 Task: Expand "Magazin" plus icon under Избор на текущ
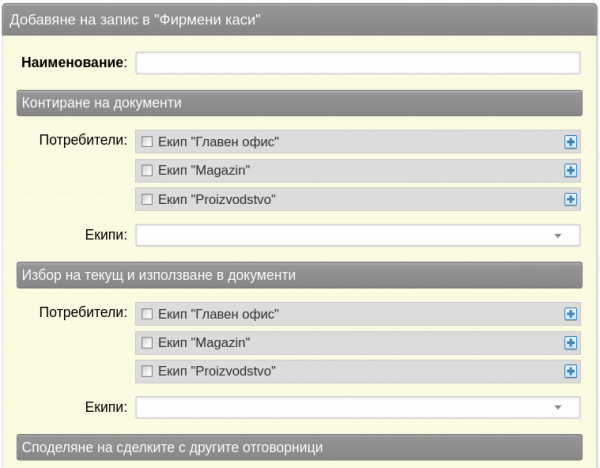tap(570, 342)
